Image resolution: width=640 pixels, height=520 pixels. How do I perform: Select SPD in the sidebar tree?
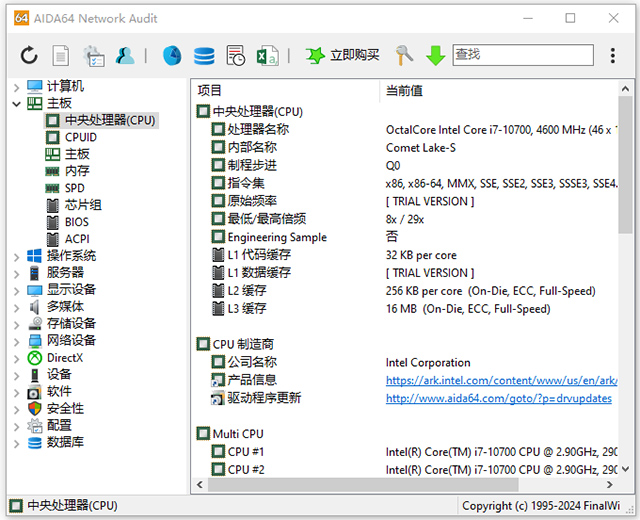pyautogui.click(x=74, y=188)
